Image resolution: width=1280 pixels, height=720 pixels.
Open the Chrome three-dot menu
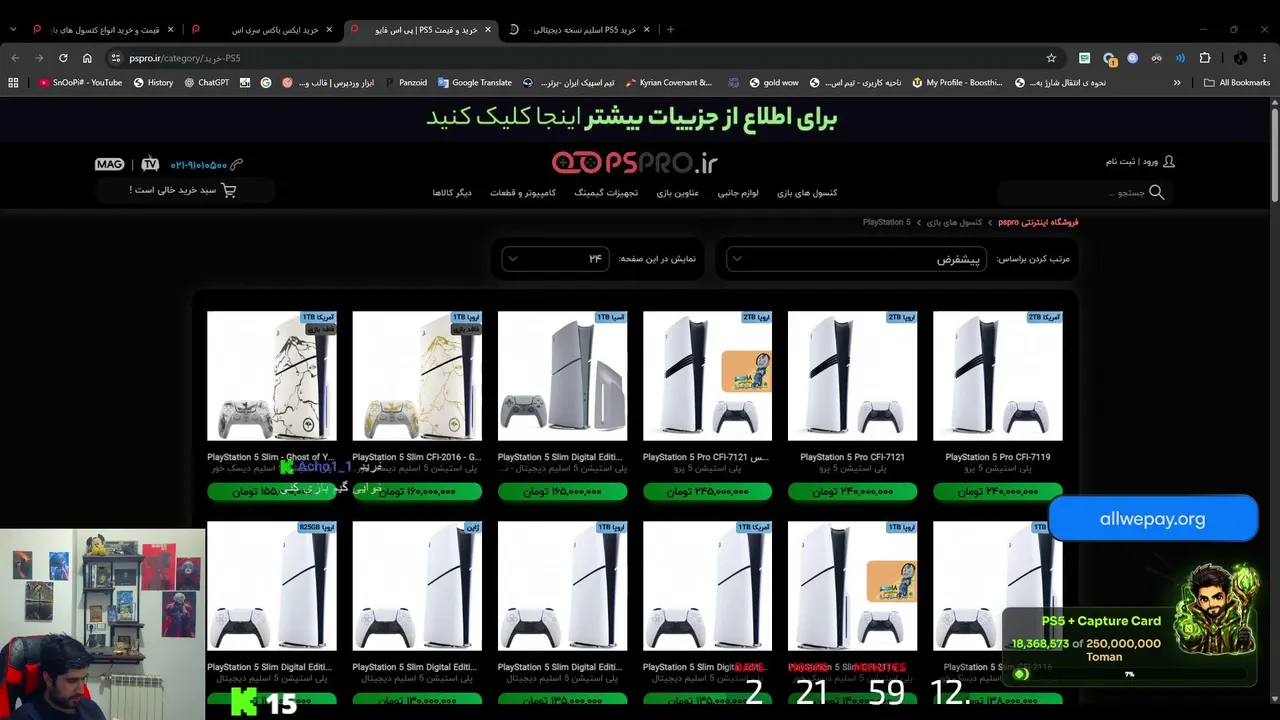pos(1265,58)
